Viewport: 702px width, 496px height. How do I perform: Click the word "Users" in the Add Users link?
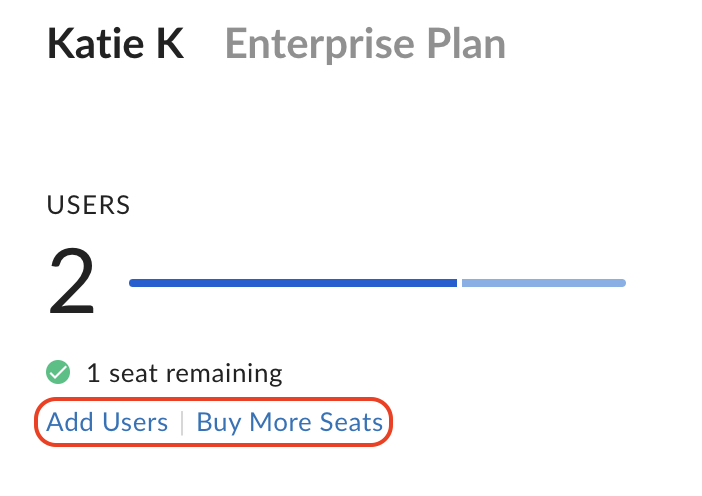(135, 422)
